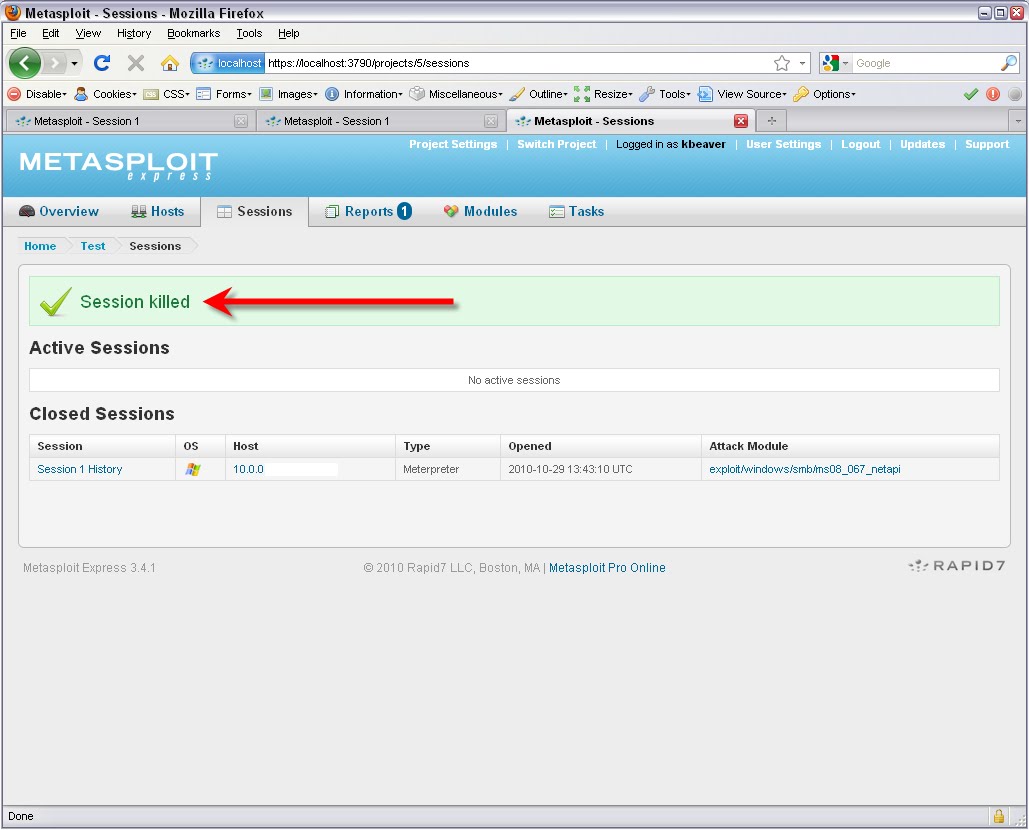
Task: Open the Google search engine selector
Action: click(835, 63)
